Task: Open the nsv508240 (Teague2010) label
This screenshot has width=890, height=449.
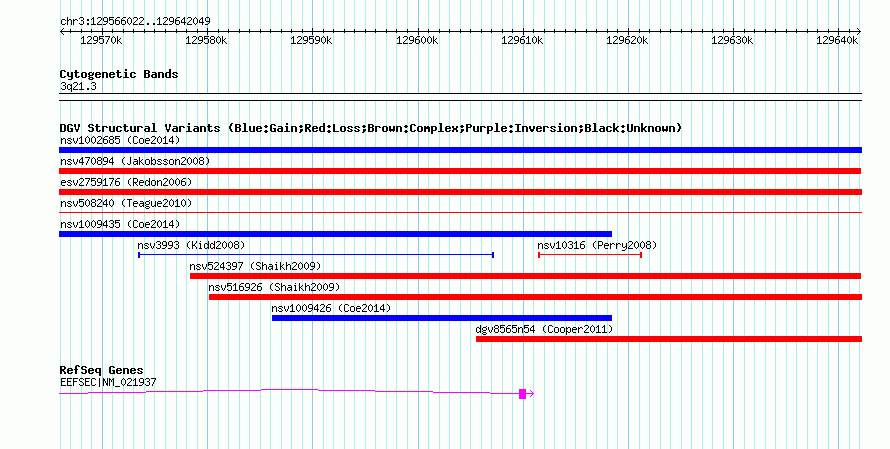Action: tap(126, 203)
